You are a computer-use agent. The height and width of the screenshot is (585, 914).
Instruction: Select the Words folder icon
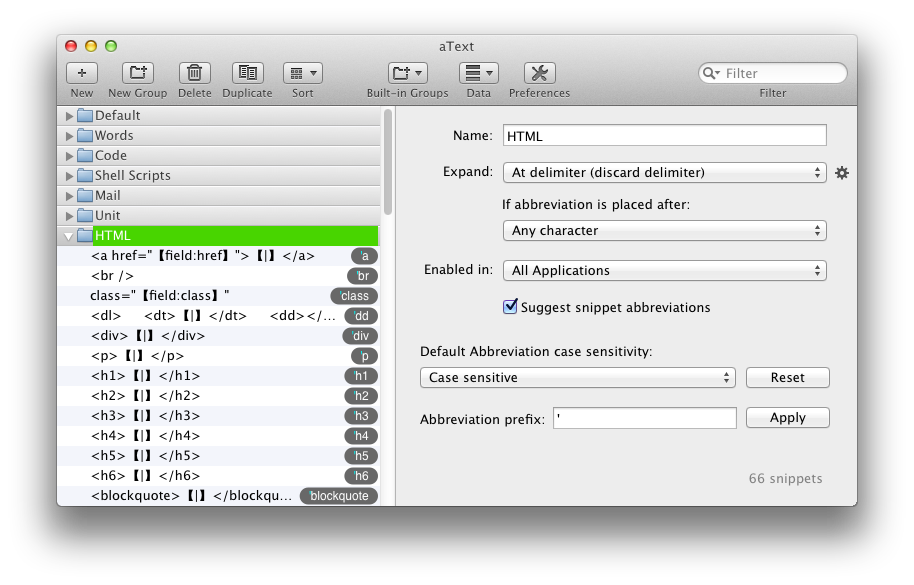(x=85, y=135)
